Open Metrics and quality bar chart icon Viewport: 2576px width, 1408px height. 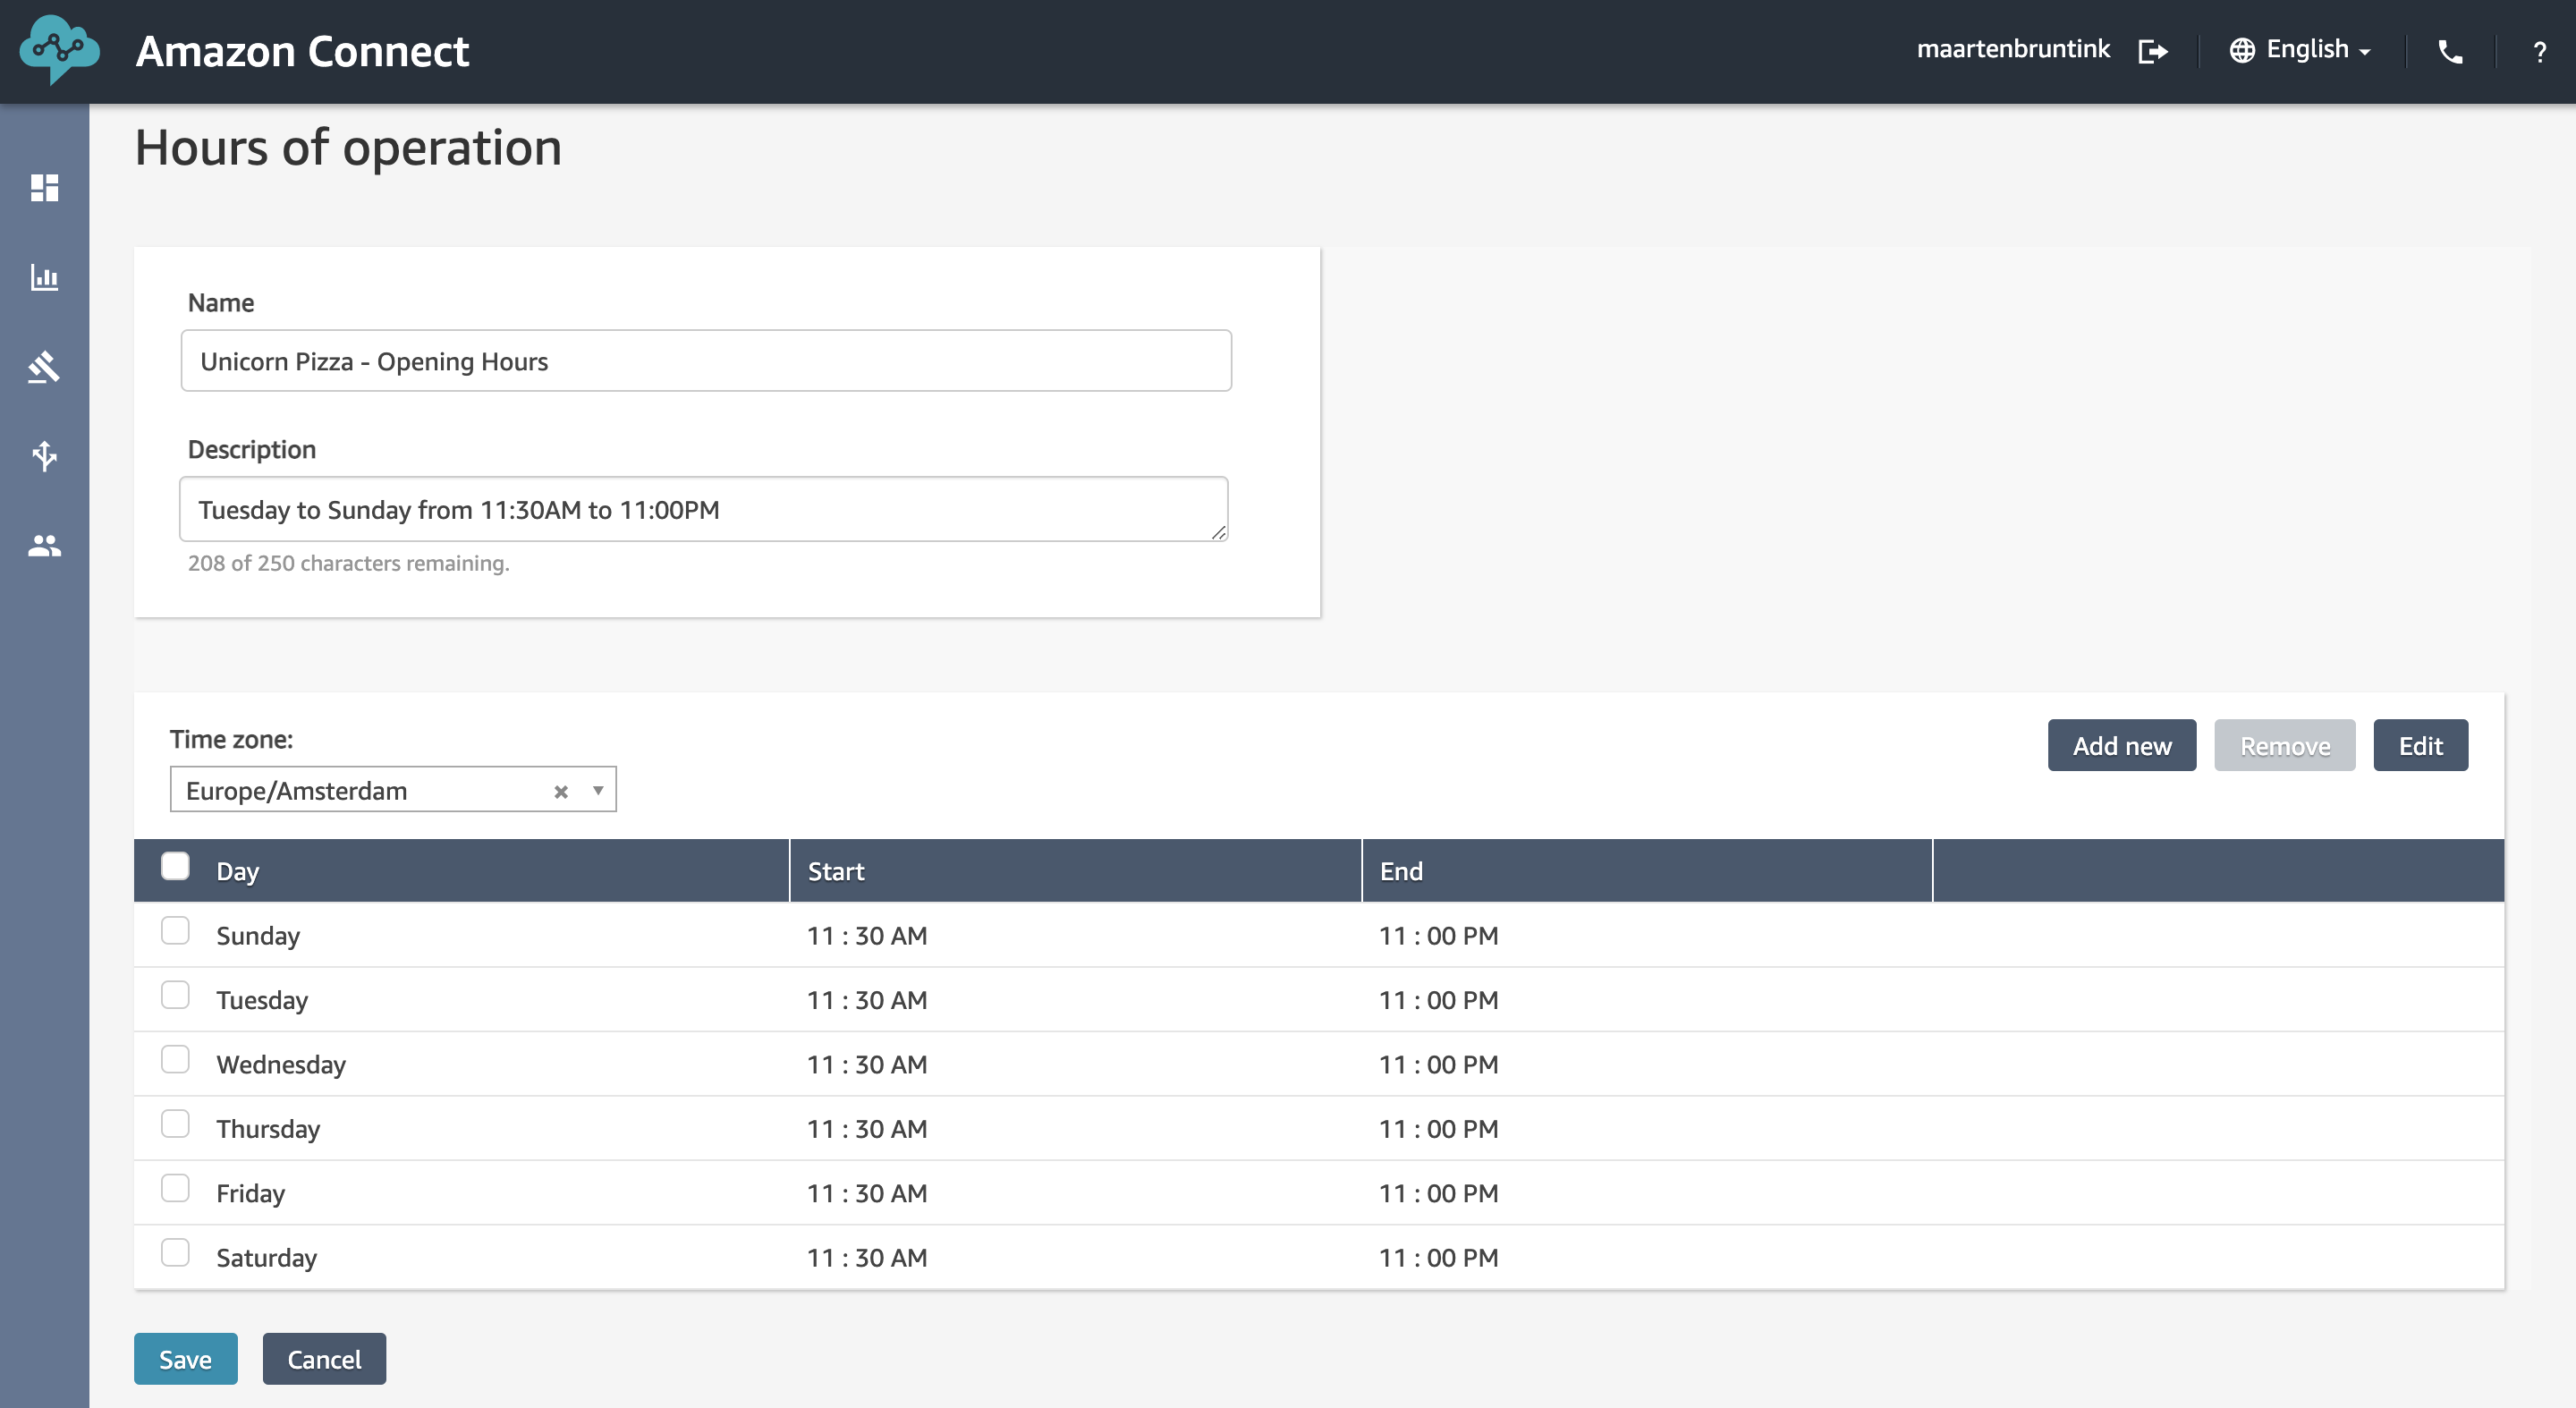tap(44, 277)
